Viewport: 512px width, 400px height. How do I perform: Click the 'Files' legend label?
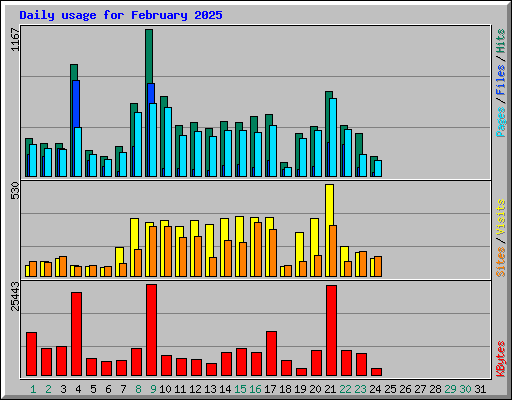point(501,80)
